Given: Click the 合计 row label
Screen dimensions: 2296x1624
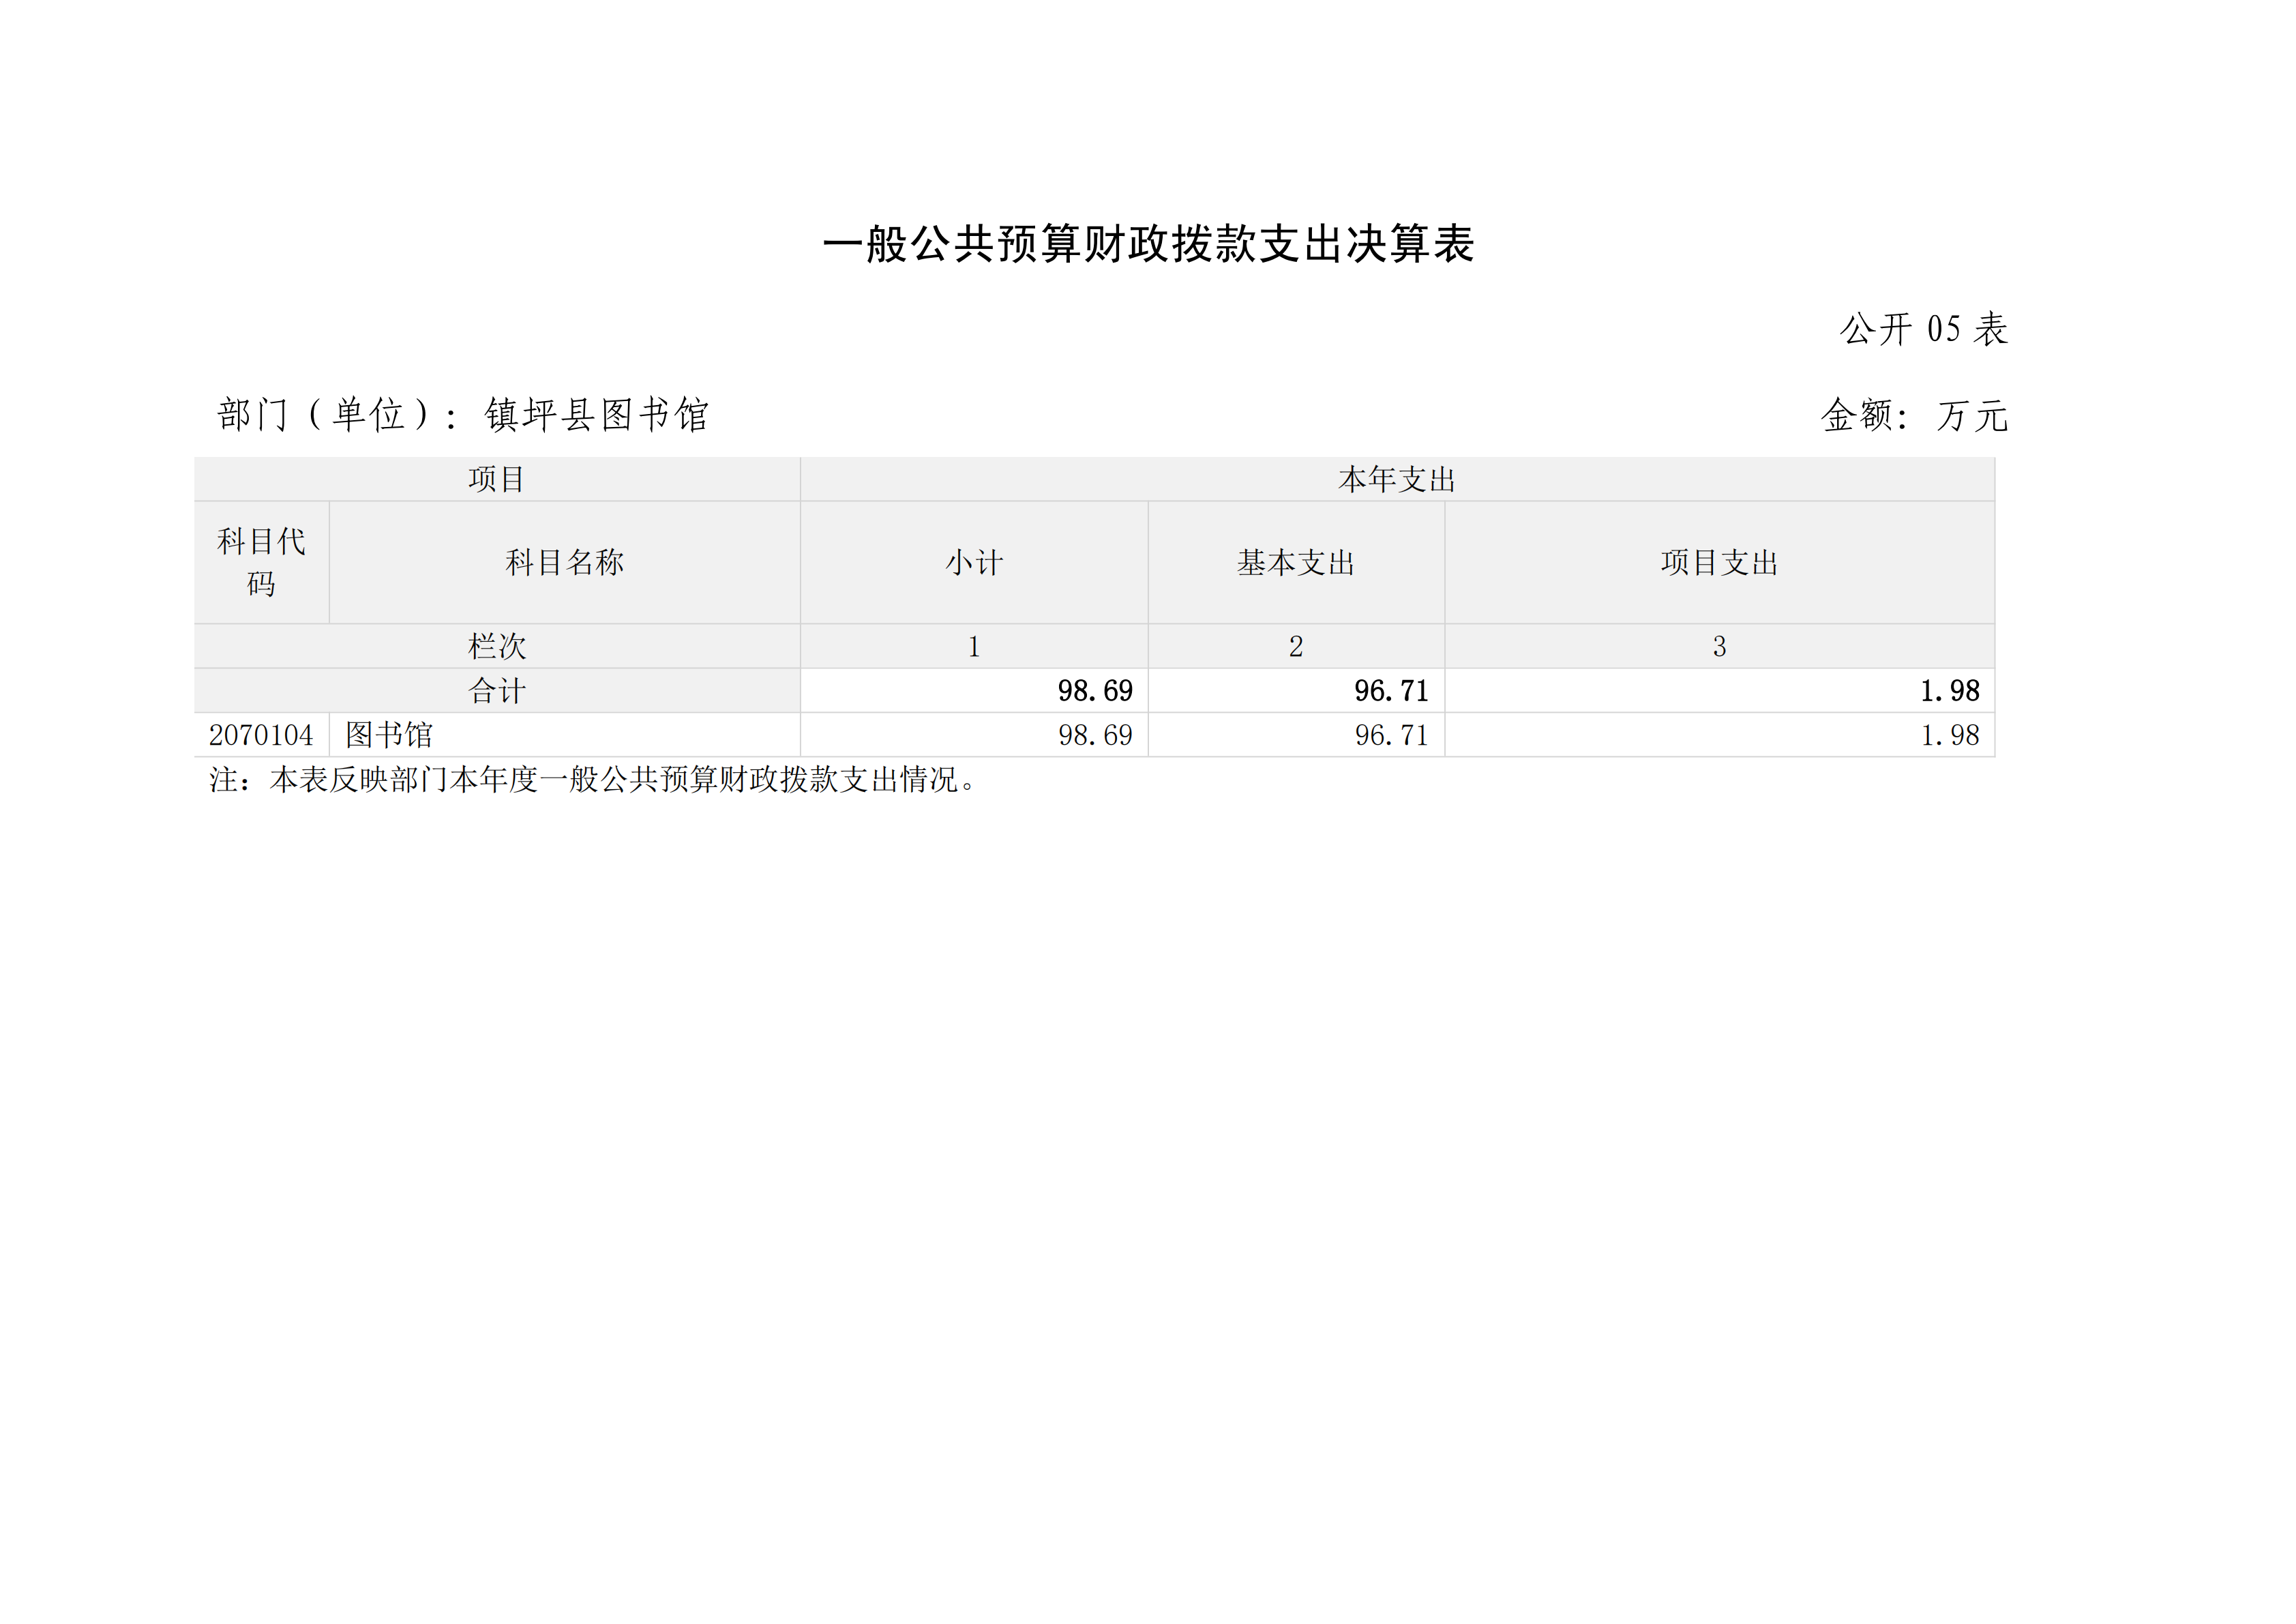Looking at the screenshot, I should click(x=497, y=690).
